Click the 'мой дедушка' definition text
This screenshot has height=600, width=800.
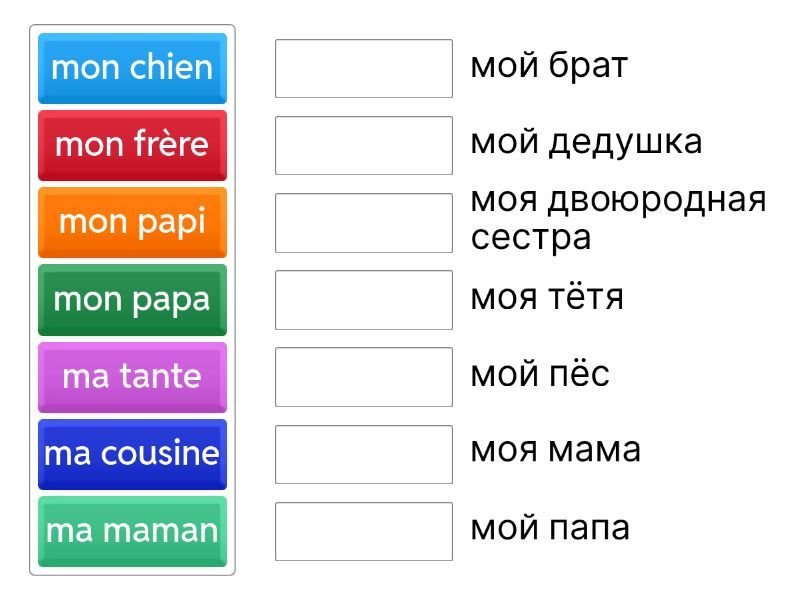click(586, 142)
